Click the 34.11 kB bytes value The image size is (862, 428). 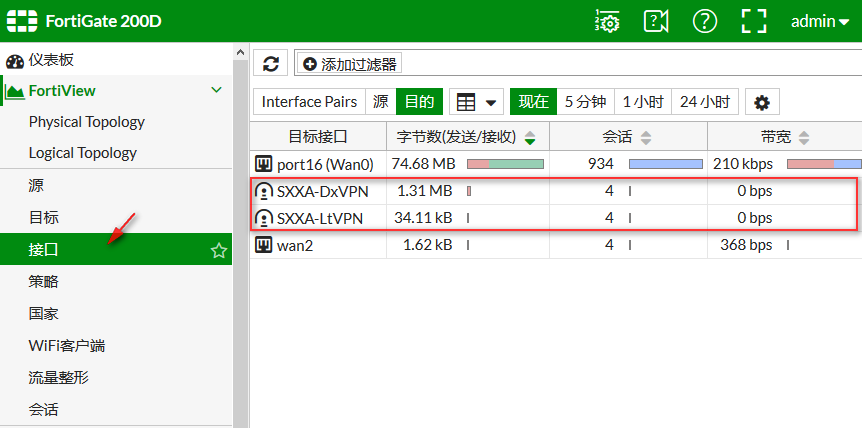coord(423,218)
